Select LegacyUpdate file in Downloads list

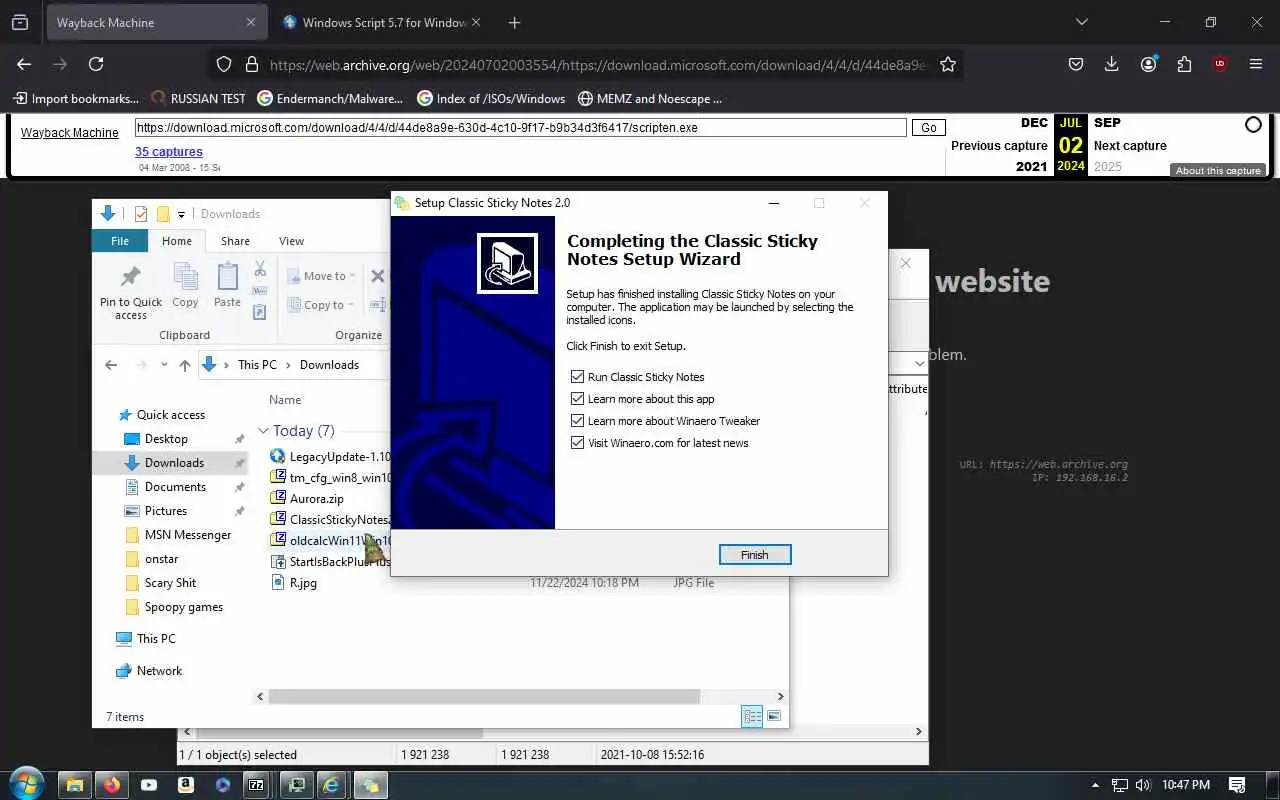pos(330,456)
